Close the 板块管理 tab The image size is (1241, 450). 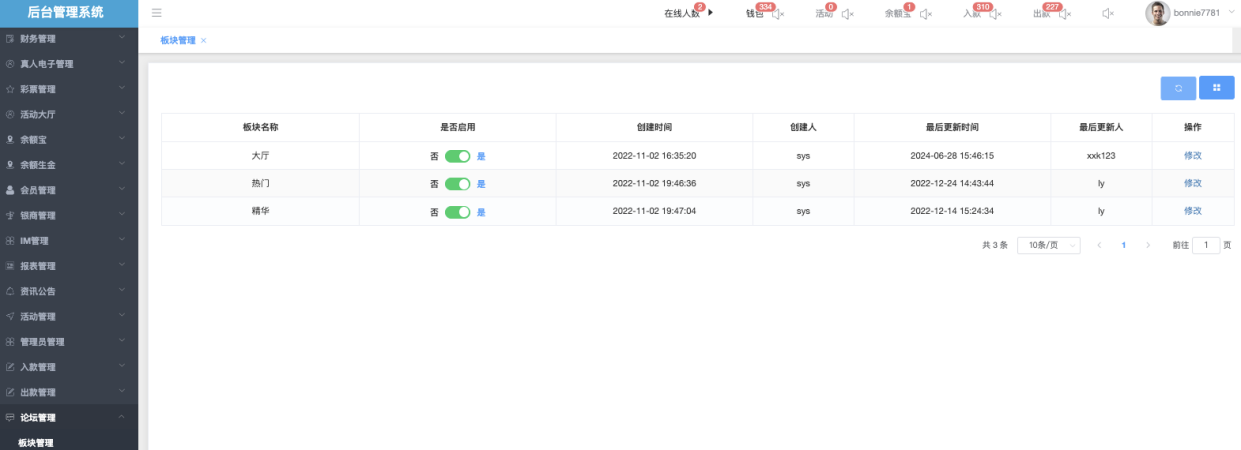tap(204, 41)
